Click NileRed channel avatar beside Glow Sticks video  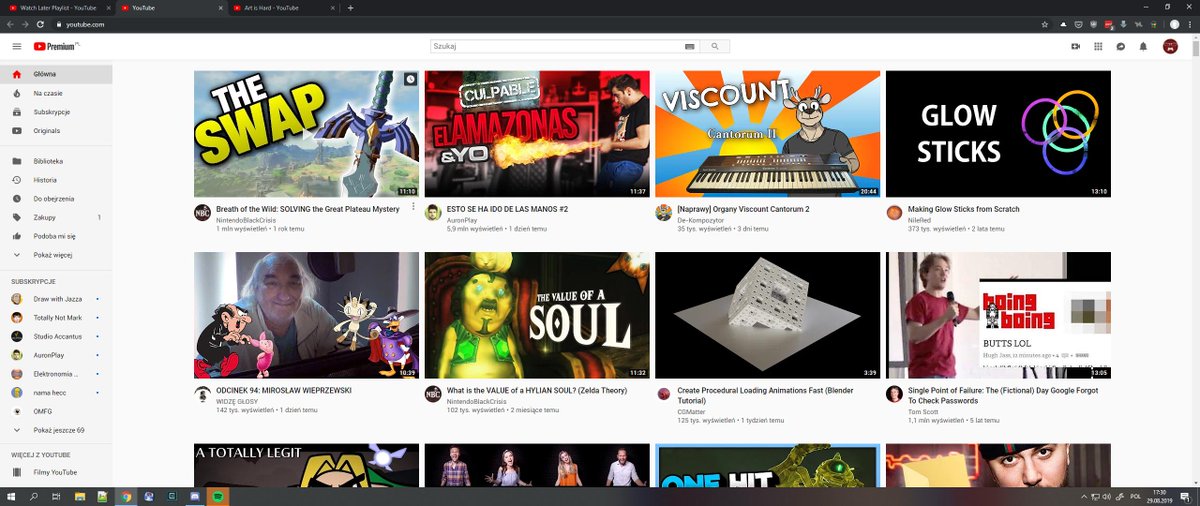click(x=894, y=212)
